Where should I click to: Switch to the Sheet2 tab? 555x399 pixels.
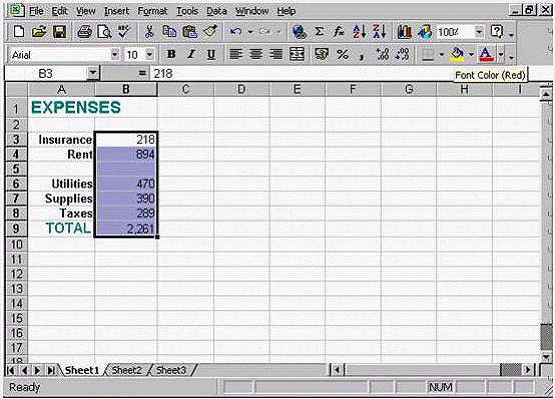pos(126,370)
